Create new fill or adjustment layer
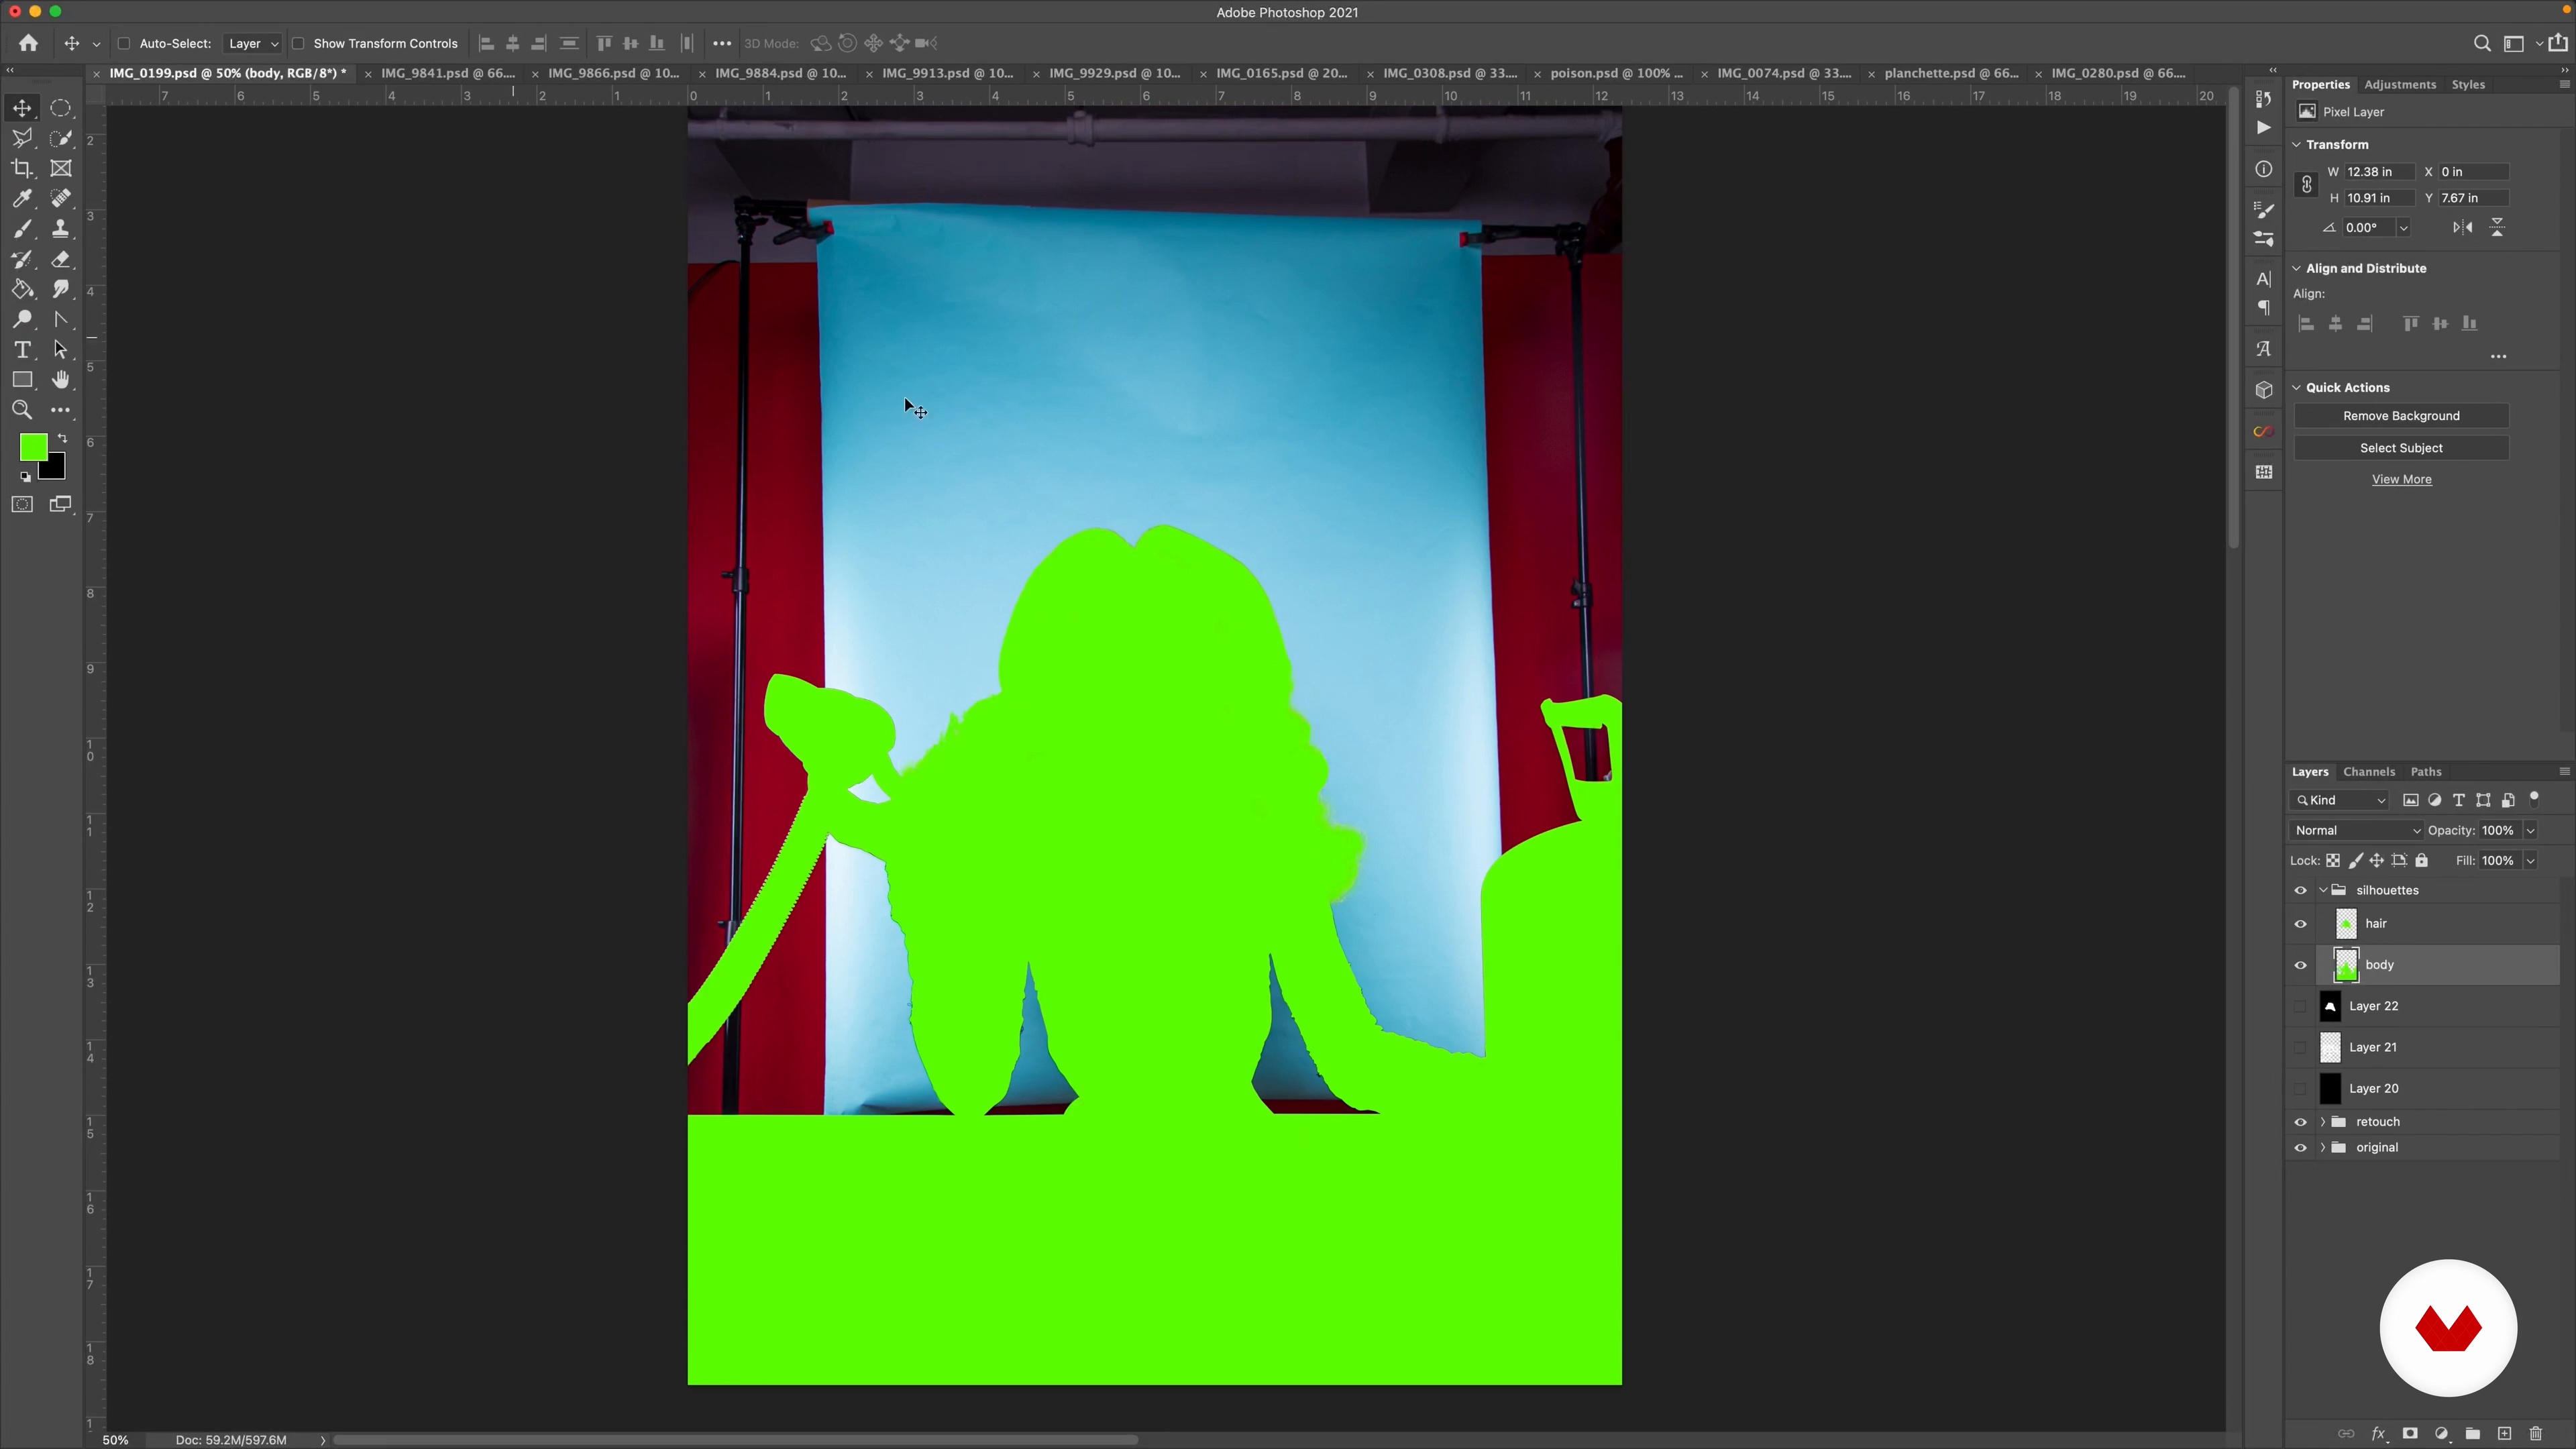 coord(2442,1433)
